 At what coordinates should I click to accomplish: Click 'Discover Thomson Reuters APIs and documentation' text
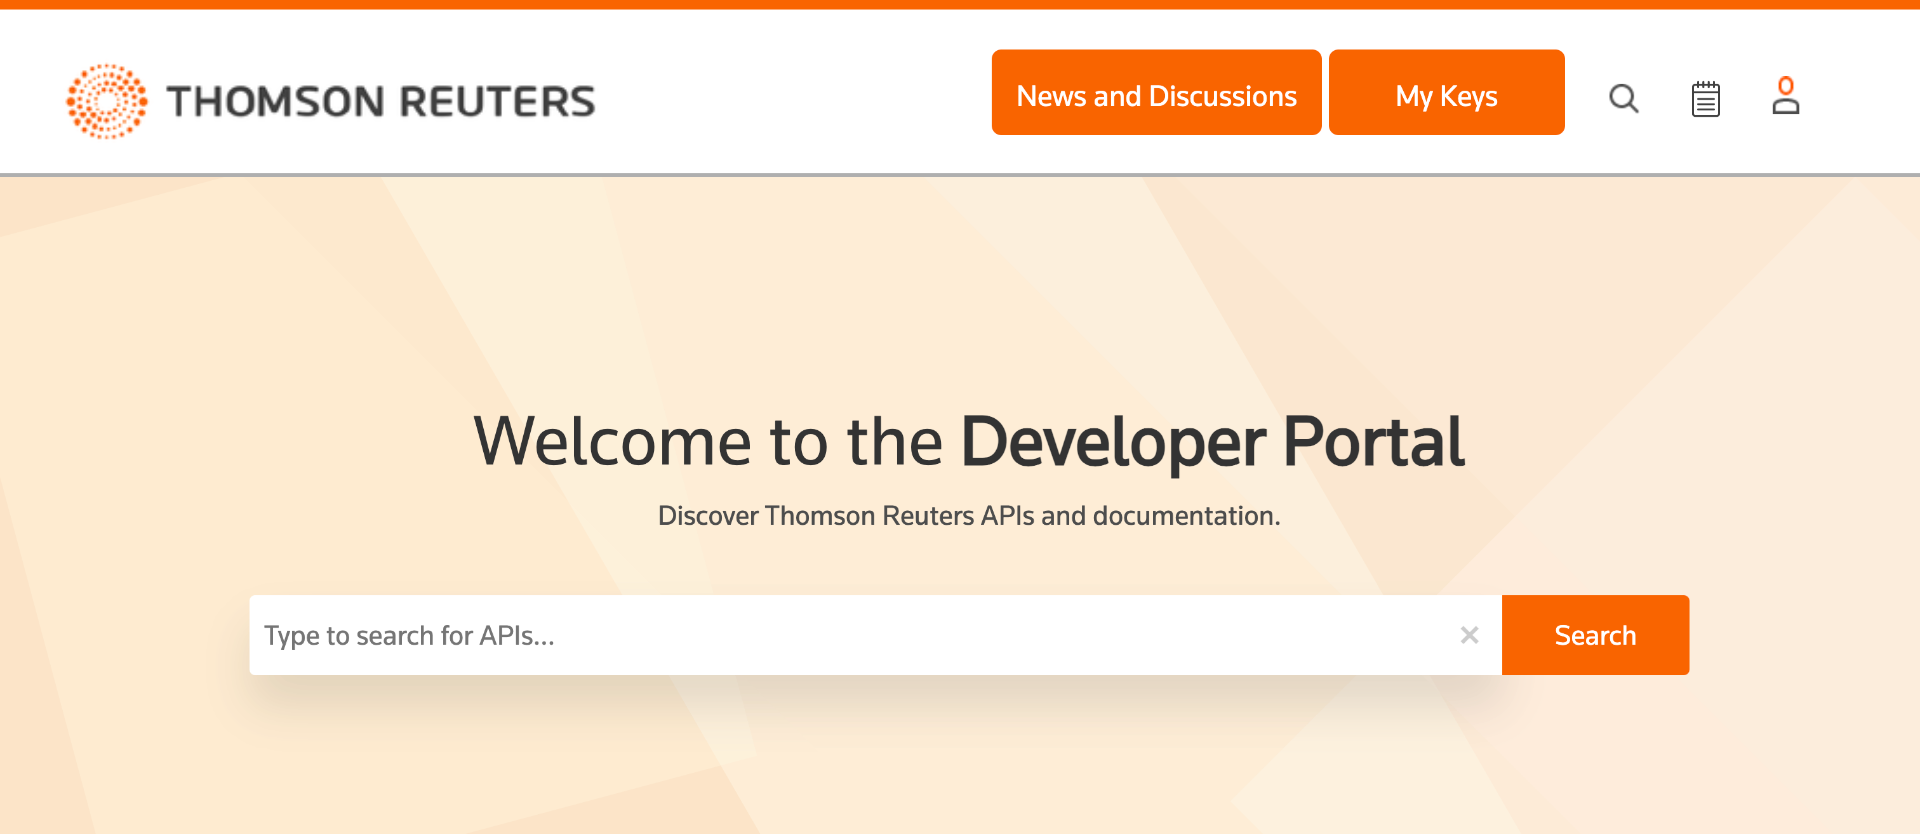[x=969, y=516]
